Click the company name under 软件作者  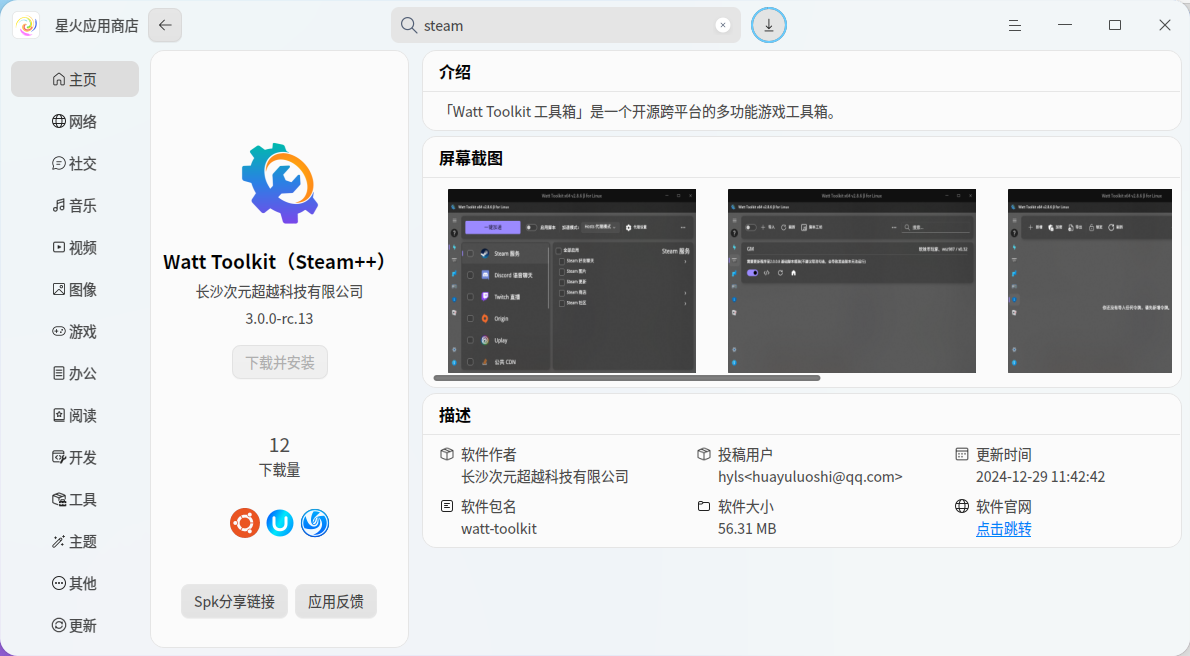coord(545,477)
